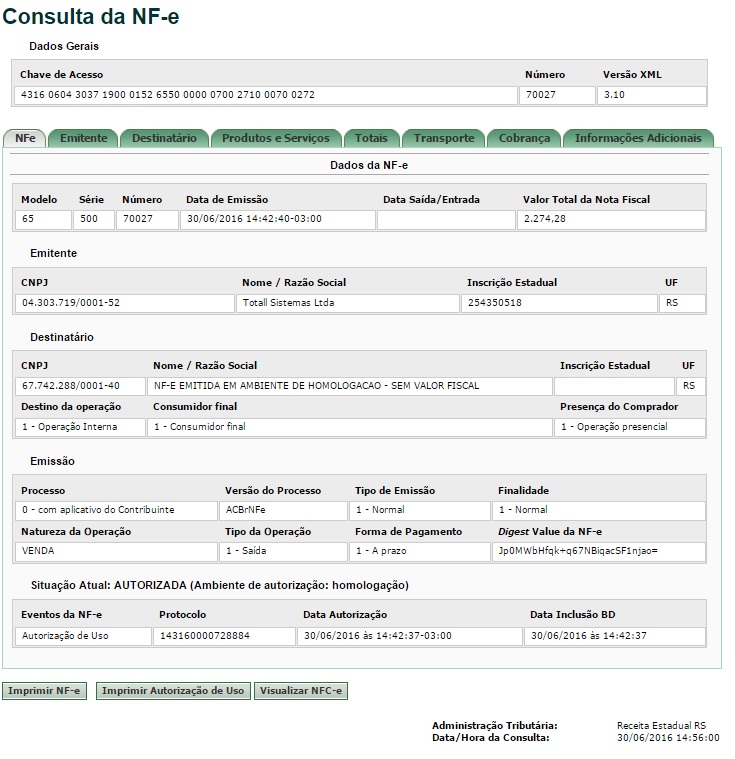Click the ACBrNFe process version field
This screenshot has height=759, width=735.
click(x=283, y=510)
